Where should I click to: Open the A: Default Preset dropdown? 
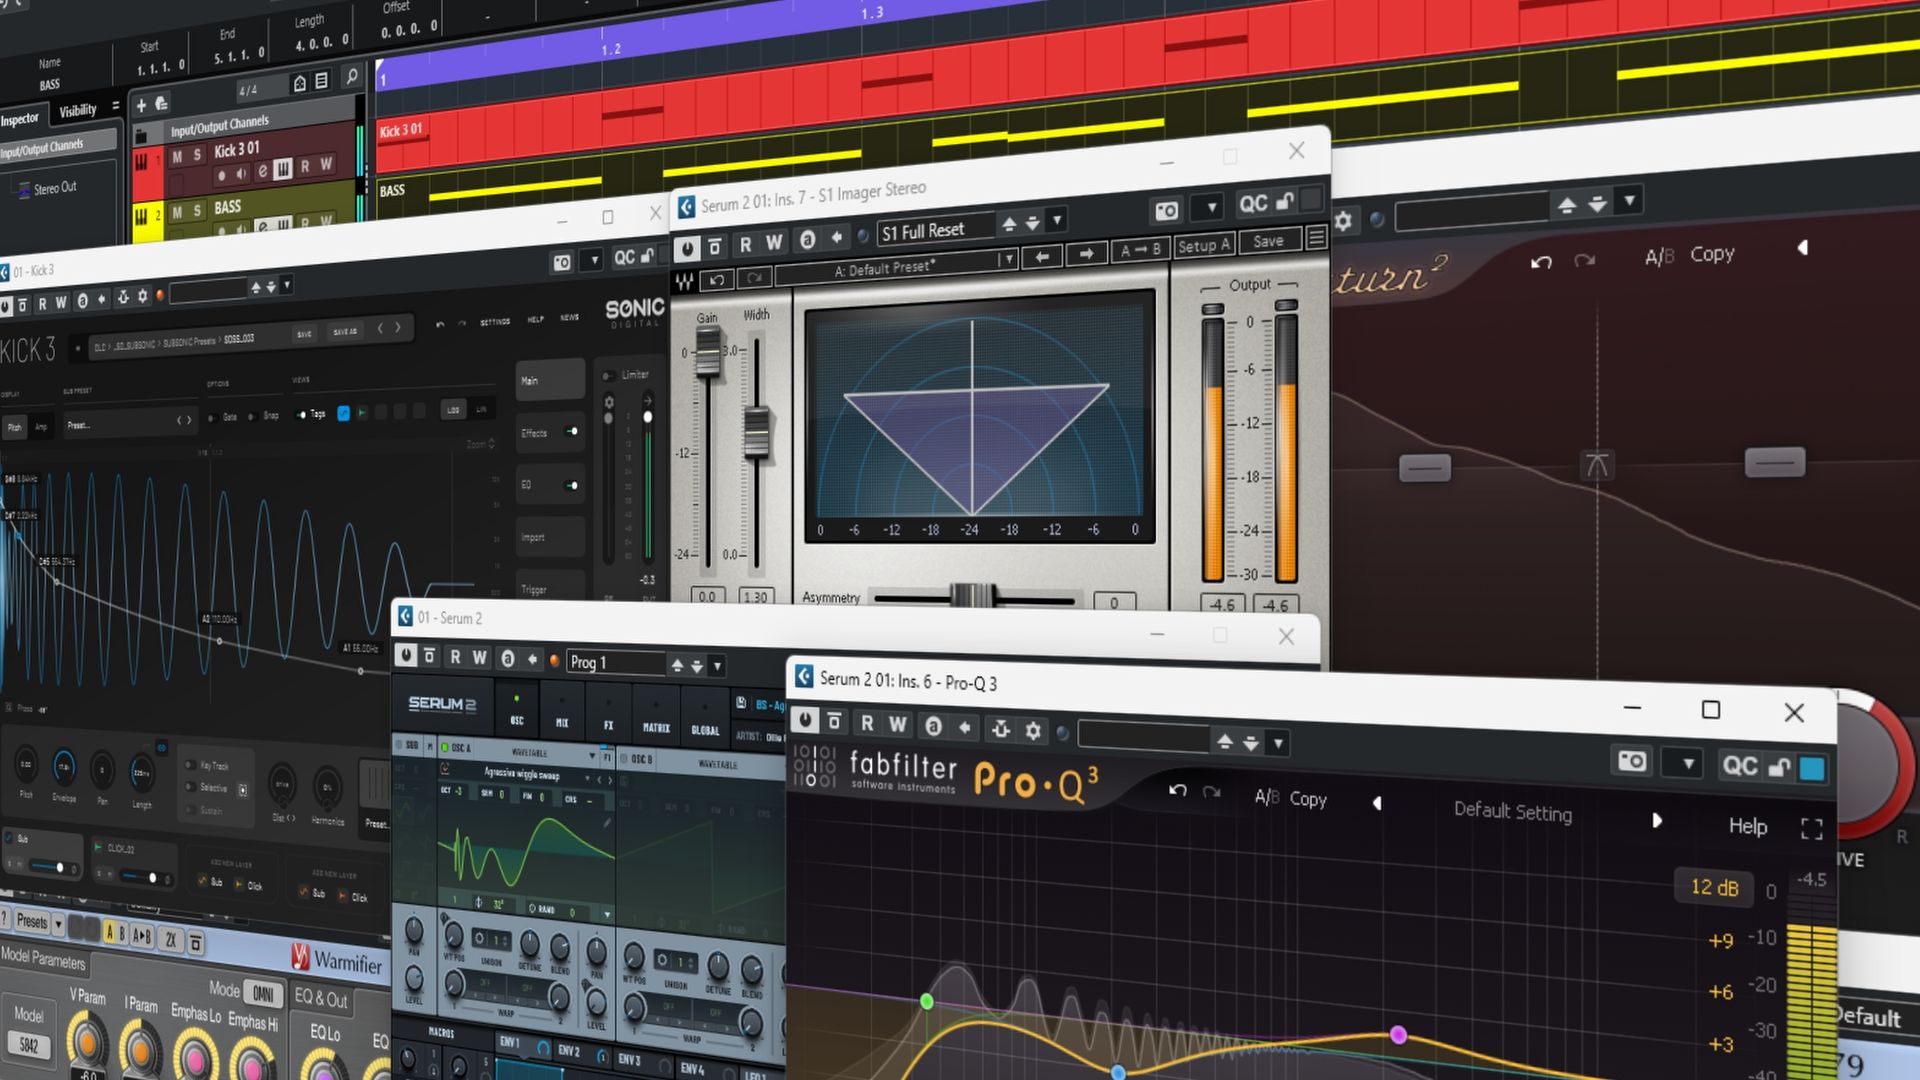point(1008,260)
